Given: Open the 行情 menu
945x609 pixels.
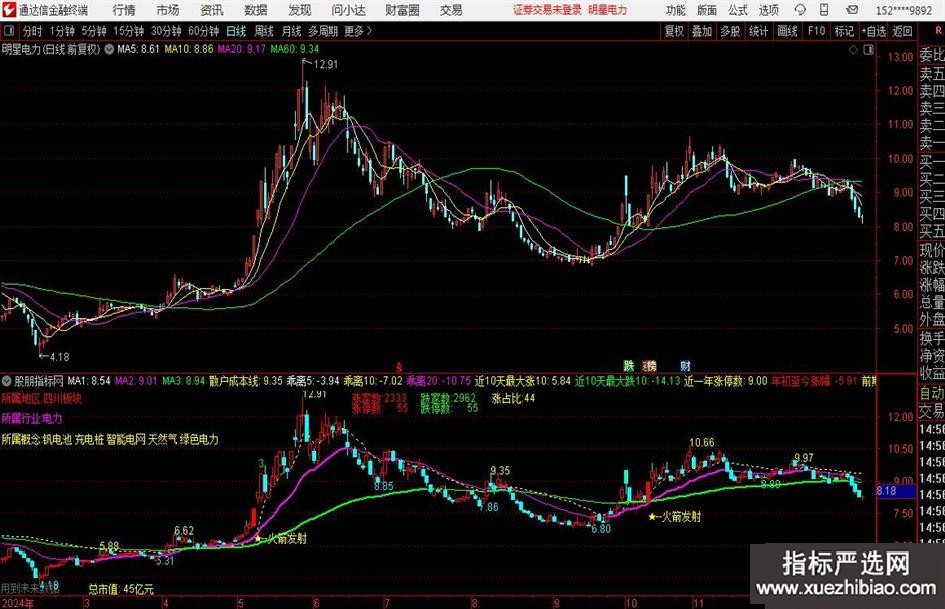Looking at the screenshot, I should tap(124, 10).
